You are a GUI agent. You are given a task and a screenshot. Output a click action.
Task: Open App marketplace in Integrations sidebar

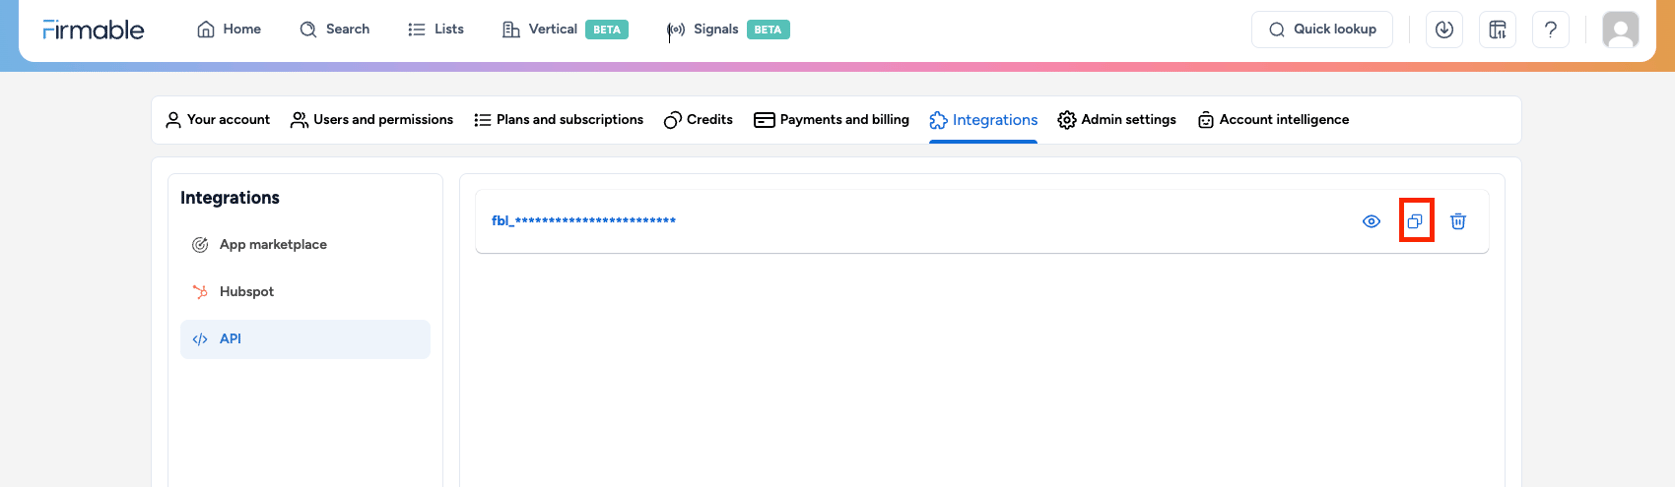305,245
